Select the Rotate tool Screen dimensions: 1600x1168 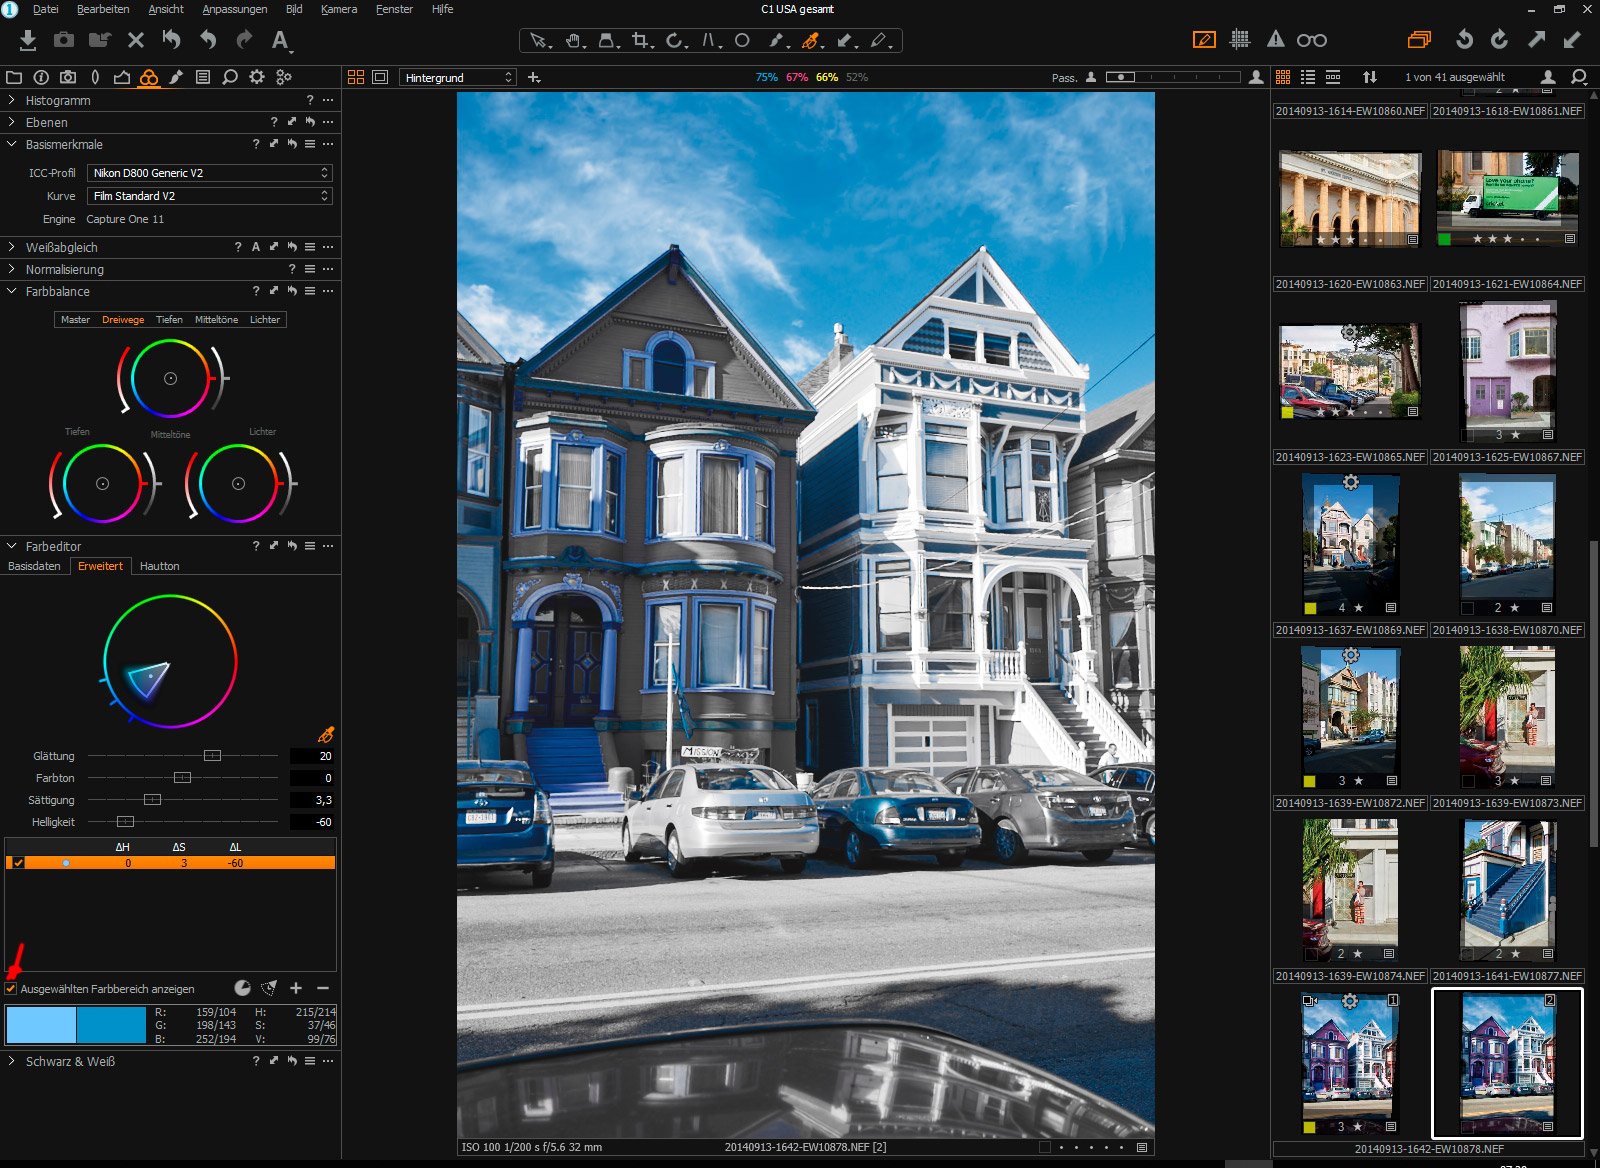click(675, 41)
